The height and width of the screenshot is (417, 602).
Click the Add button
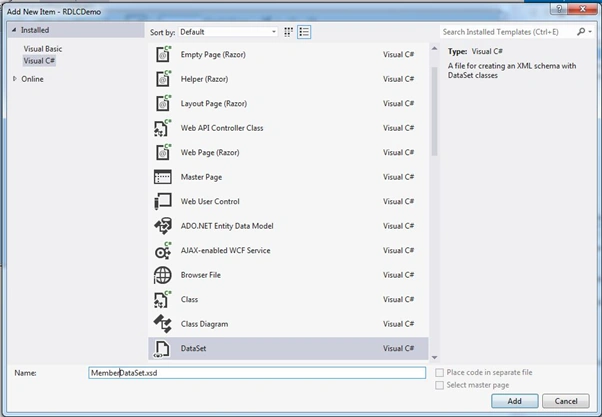coord(514,401)
